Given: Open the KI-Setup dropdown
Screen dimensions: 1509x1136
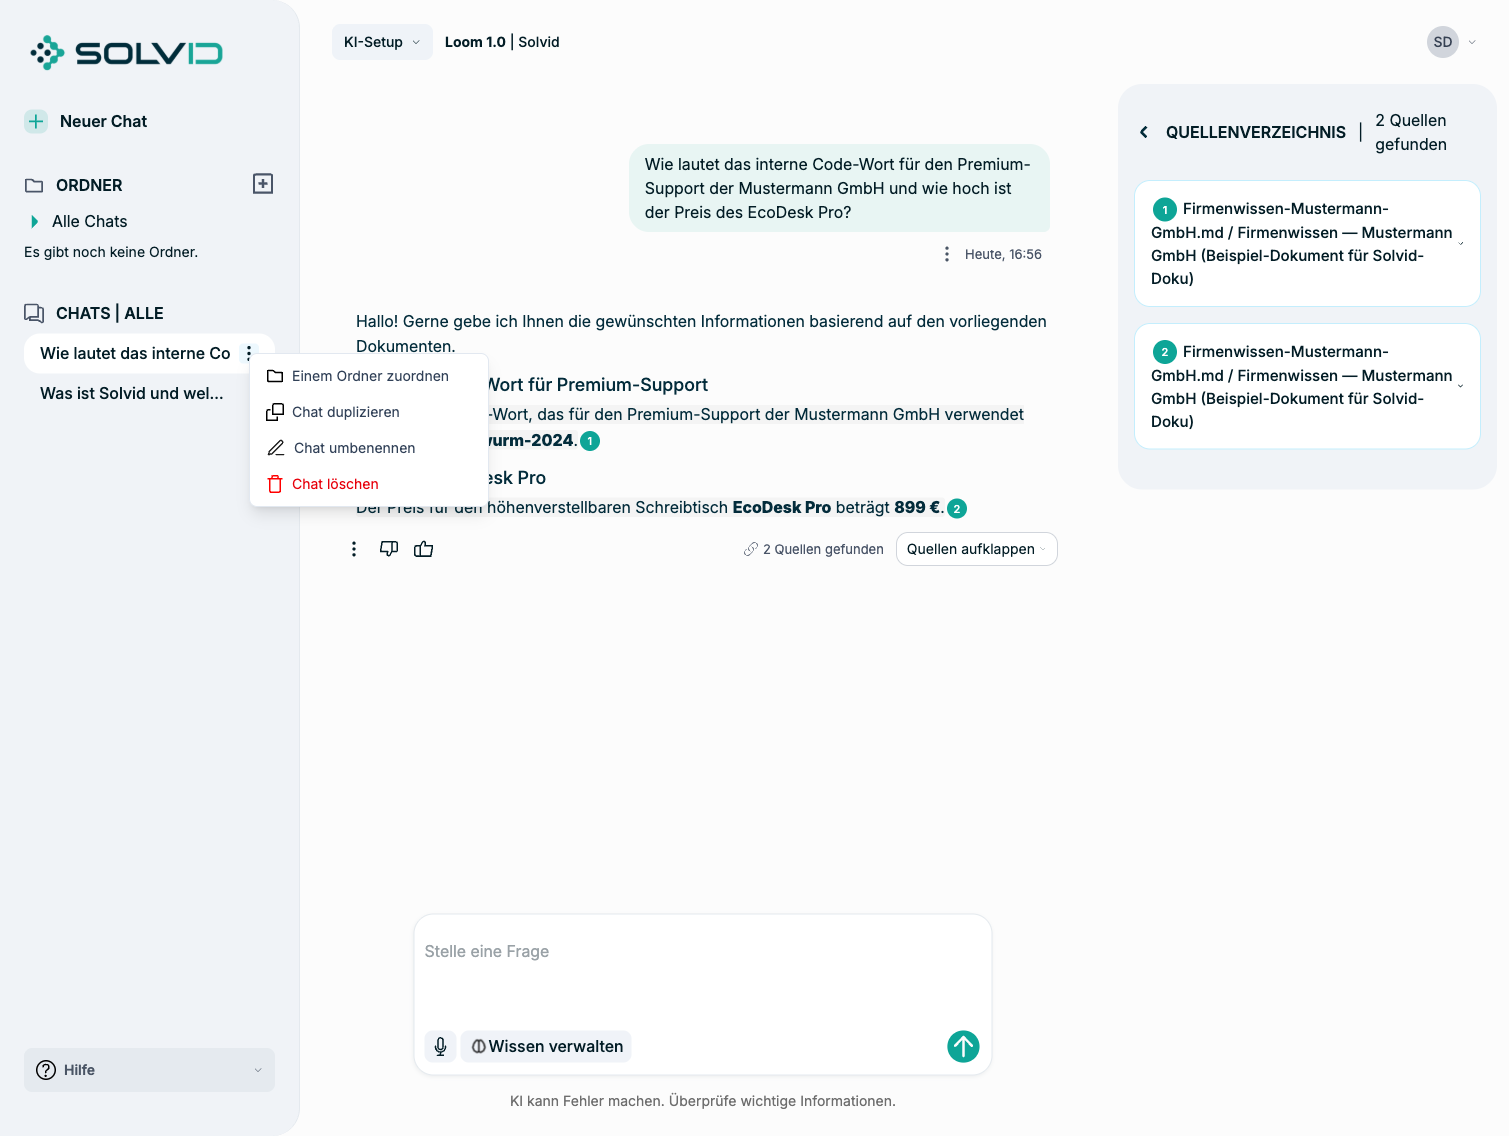Looking at the screenshot, I should [382, 42].
